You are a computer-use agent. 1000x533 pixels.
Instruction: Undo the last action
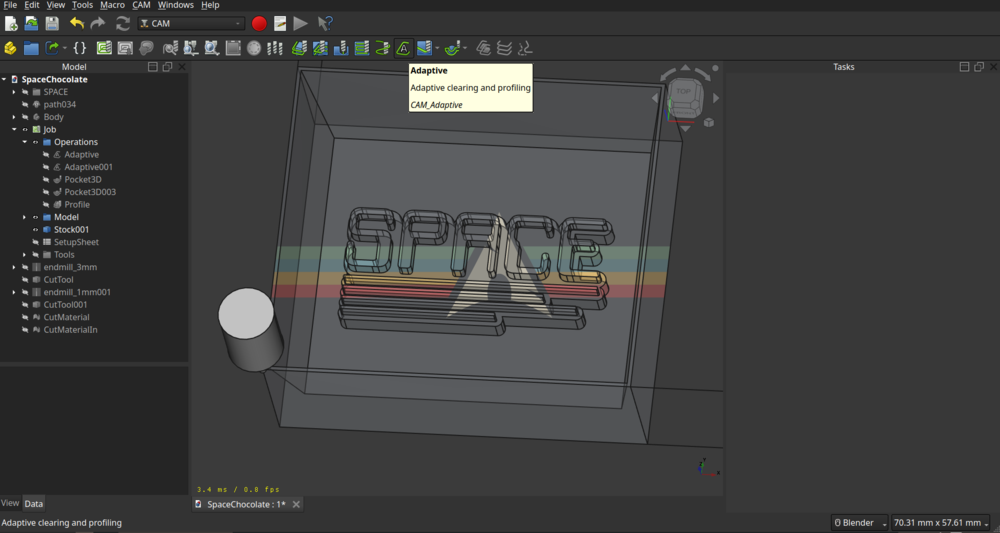[x=77, y=24]
